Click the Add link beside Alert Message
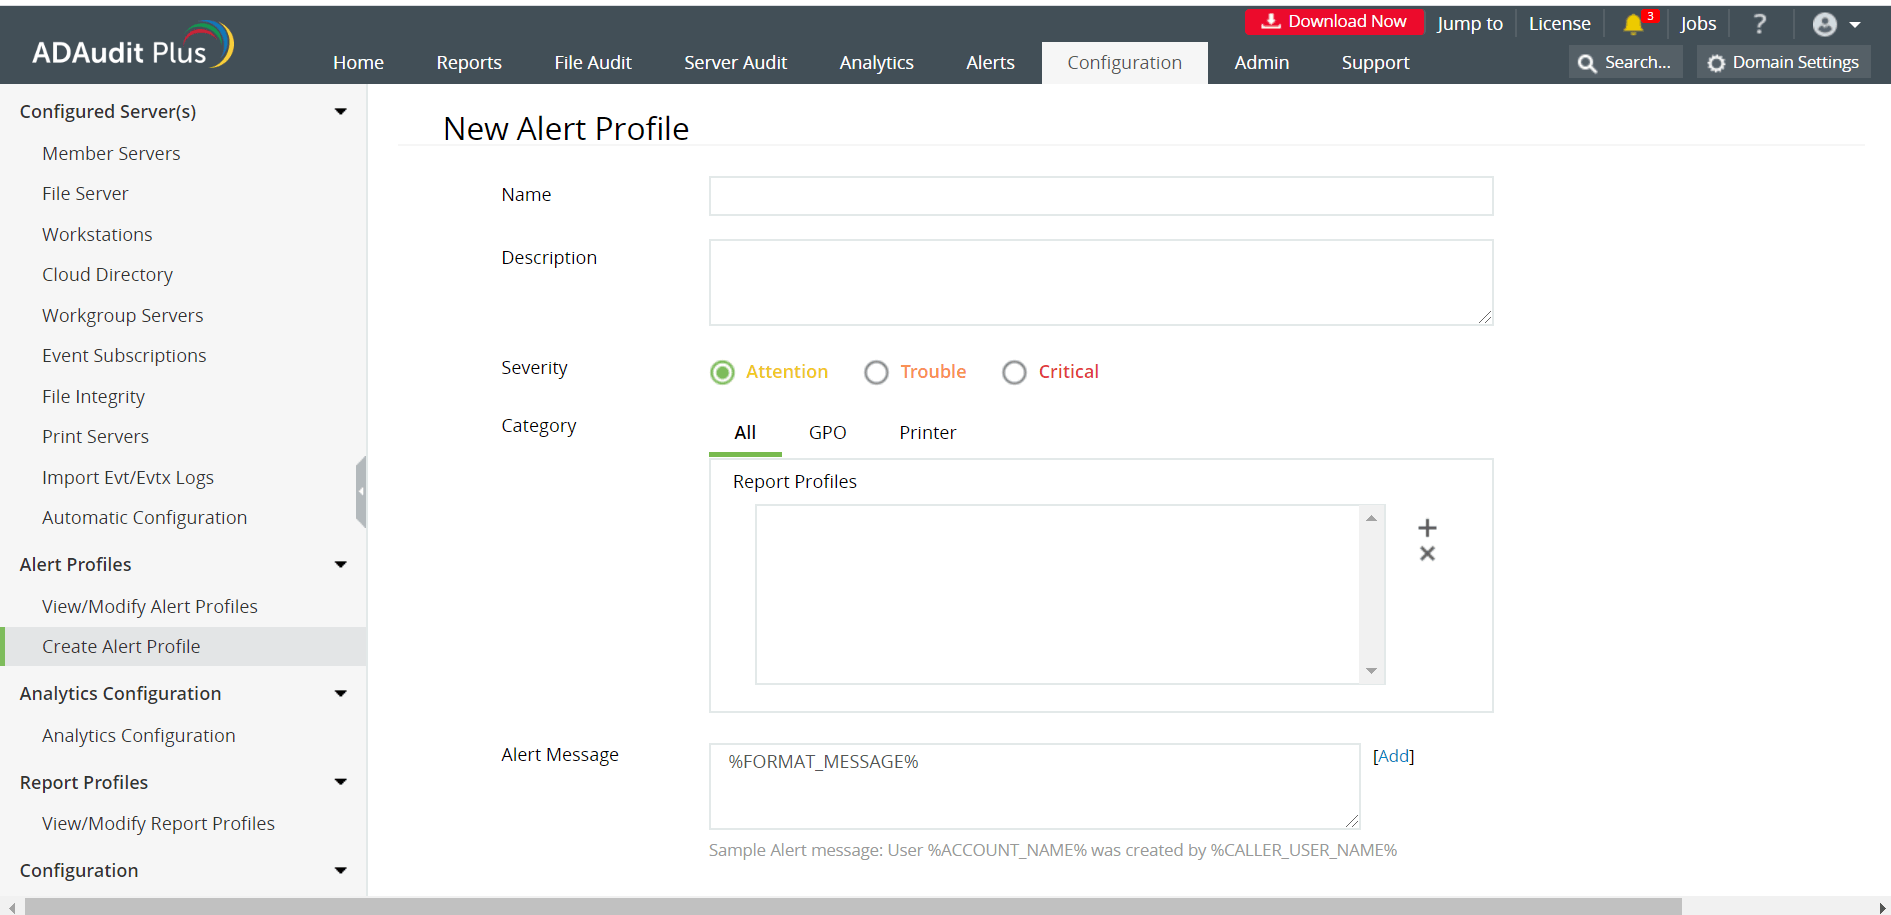Screen dimensions: 1891x915 (x=1393, y=756)
